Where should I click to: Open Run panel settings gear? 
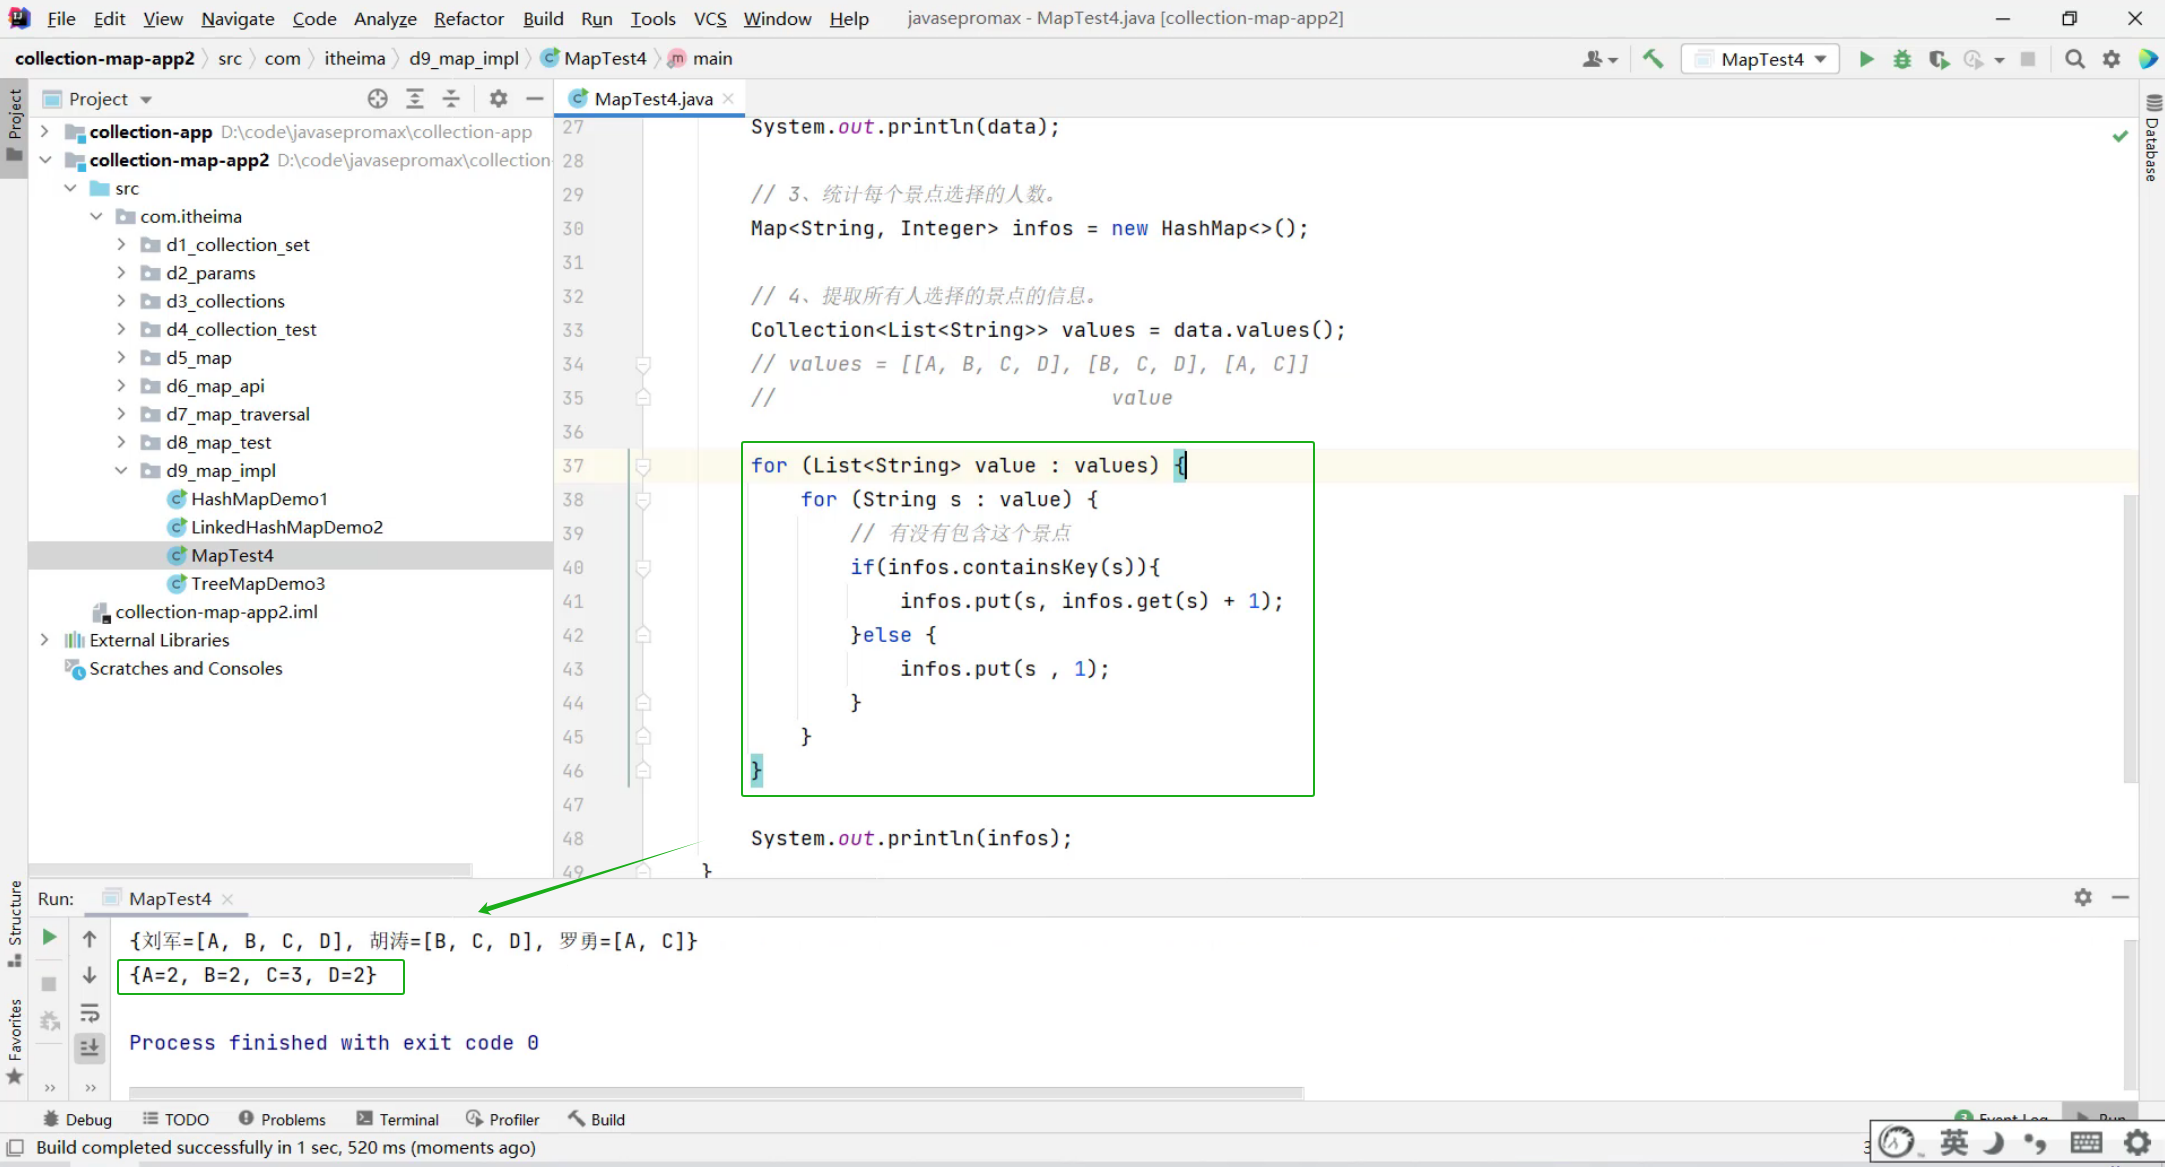tap(2083, 897)
